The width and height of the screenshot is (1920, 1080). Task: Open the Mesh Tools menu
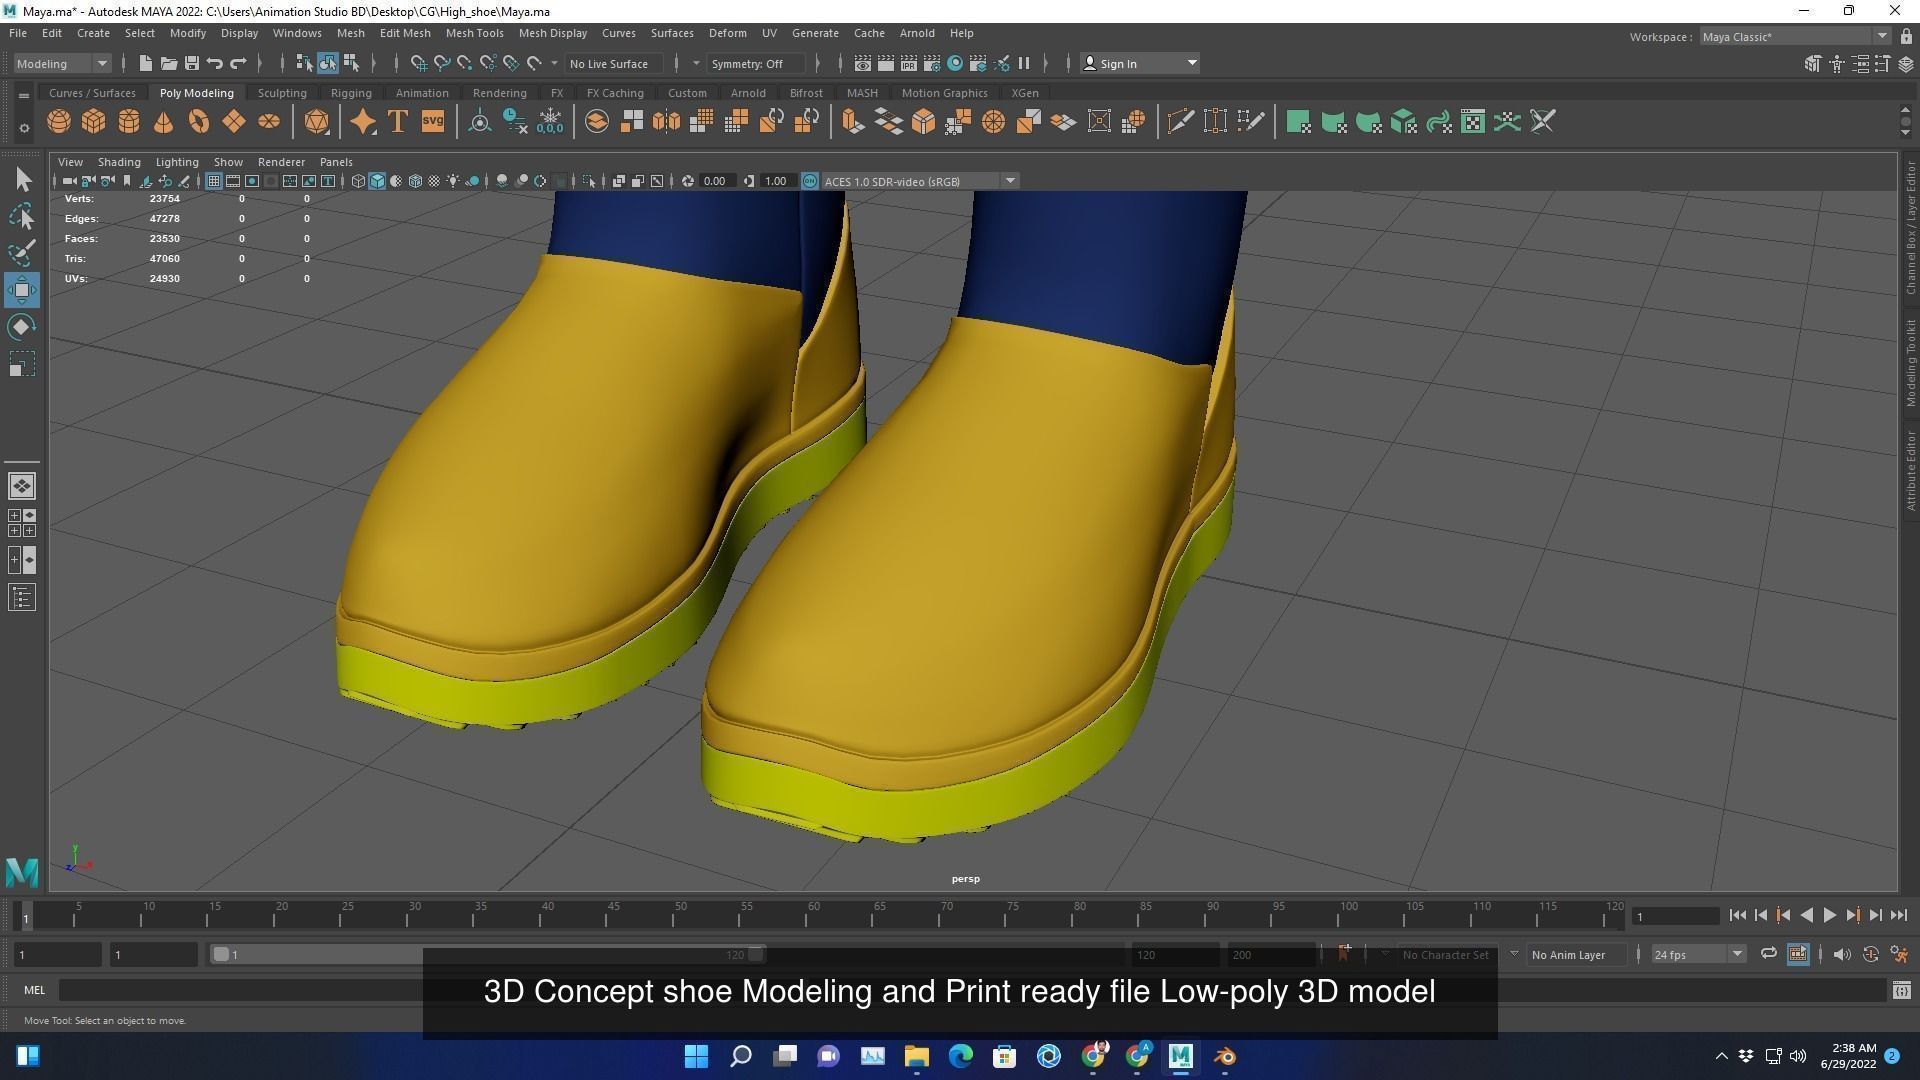(474, 33)
